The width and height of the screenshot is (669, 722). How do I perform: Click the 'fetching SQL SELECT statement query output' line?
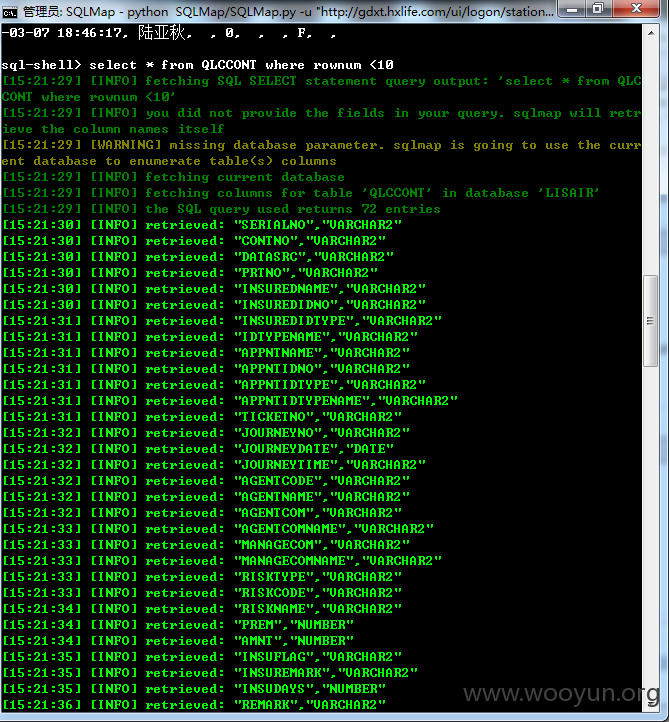(x=321, y=89)
